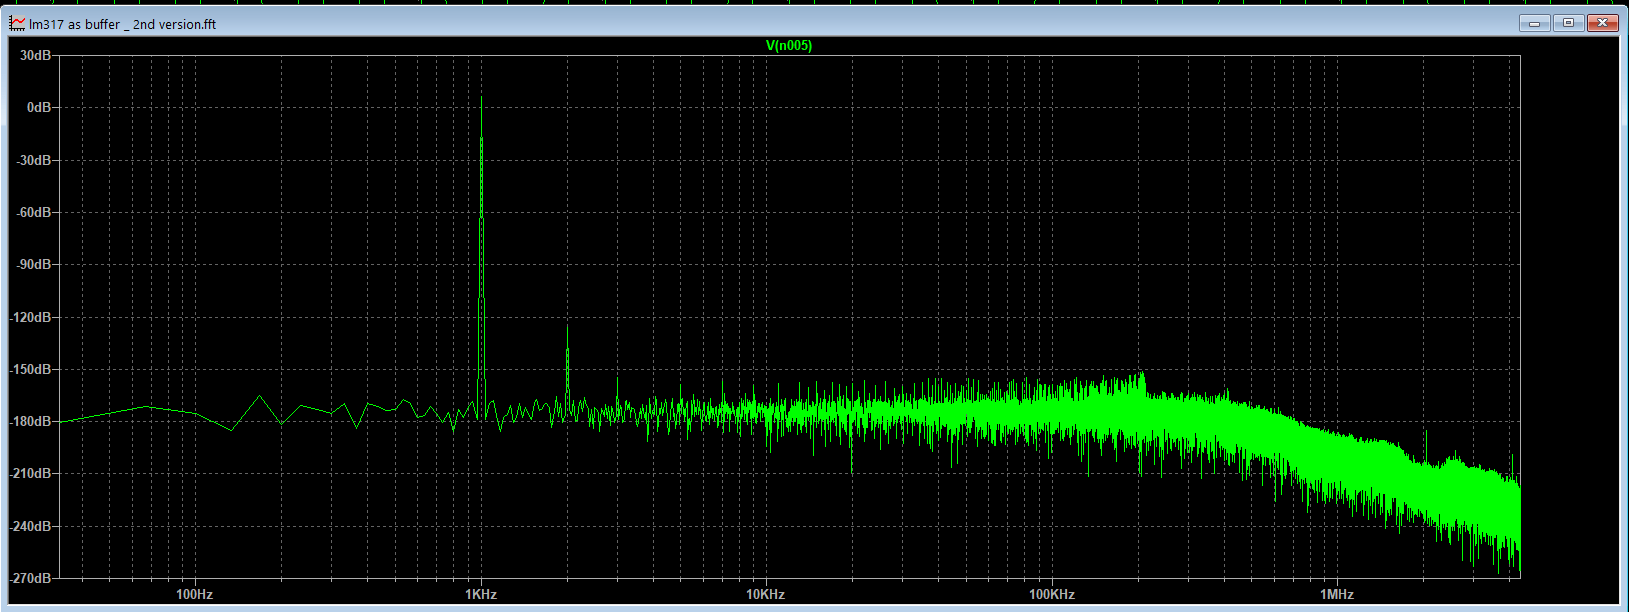Screen dimensions: 1629x612
Task: Click the -240dB vertical axis label
Action: coord(31,526)
